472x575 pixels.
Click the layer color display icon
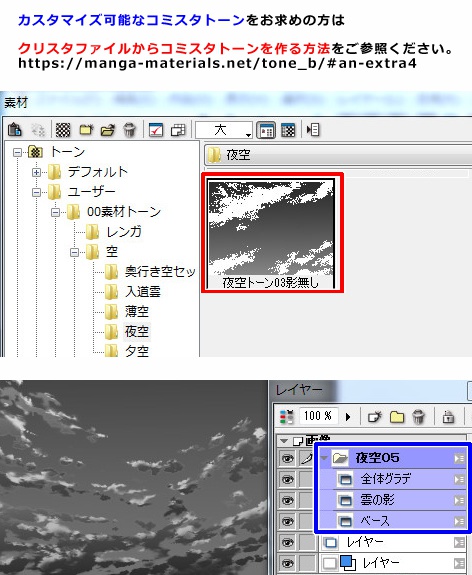[x=287, y=417]
